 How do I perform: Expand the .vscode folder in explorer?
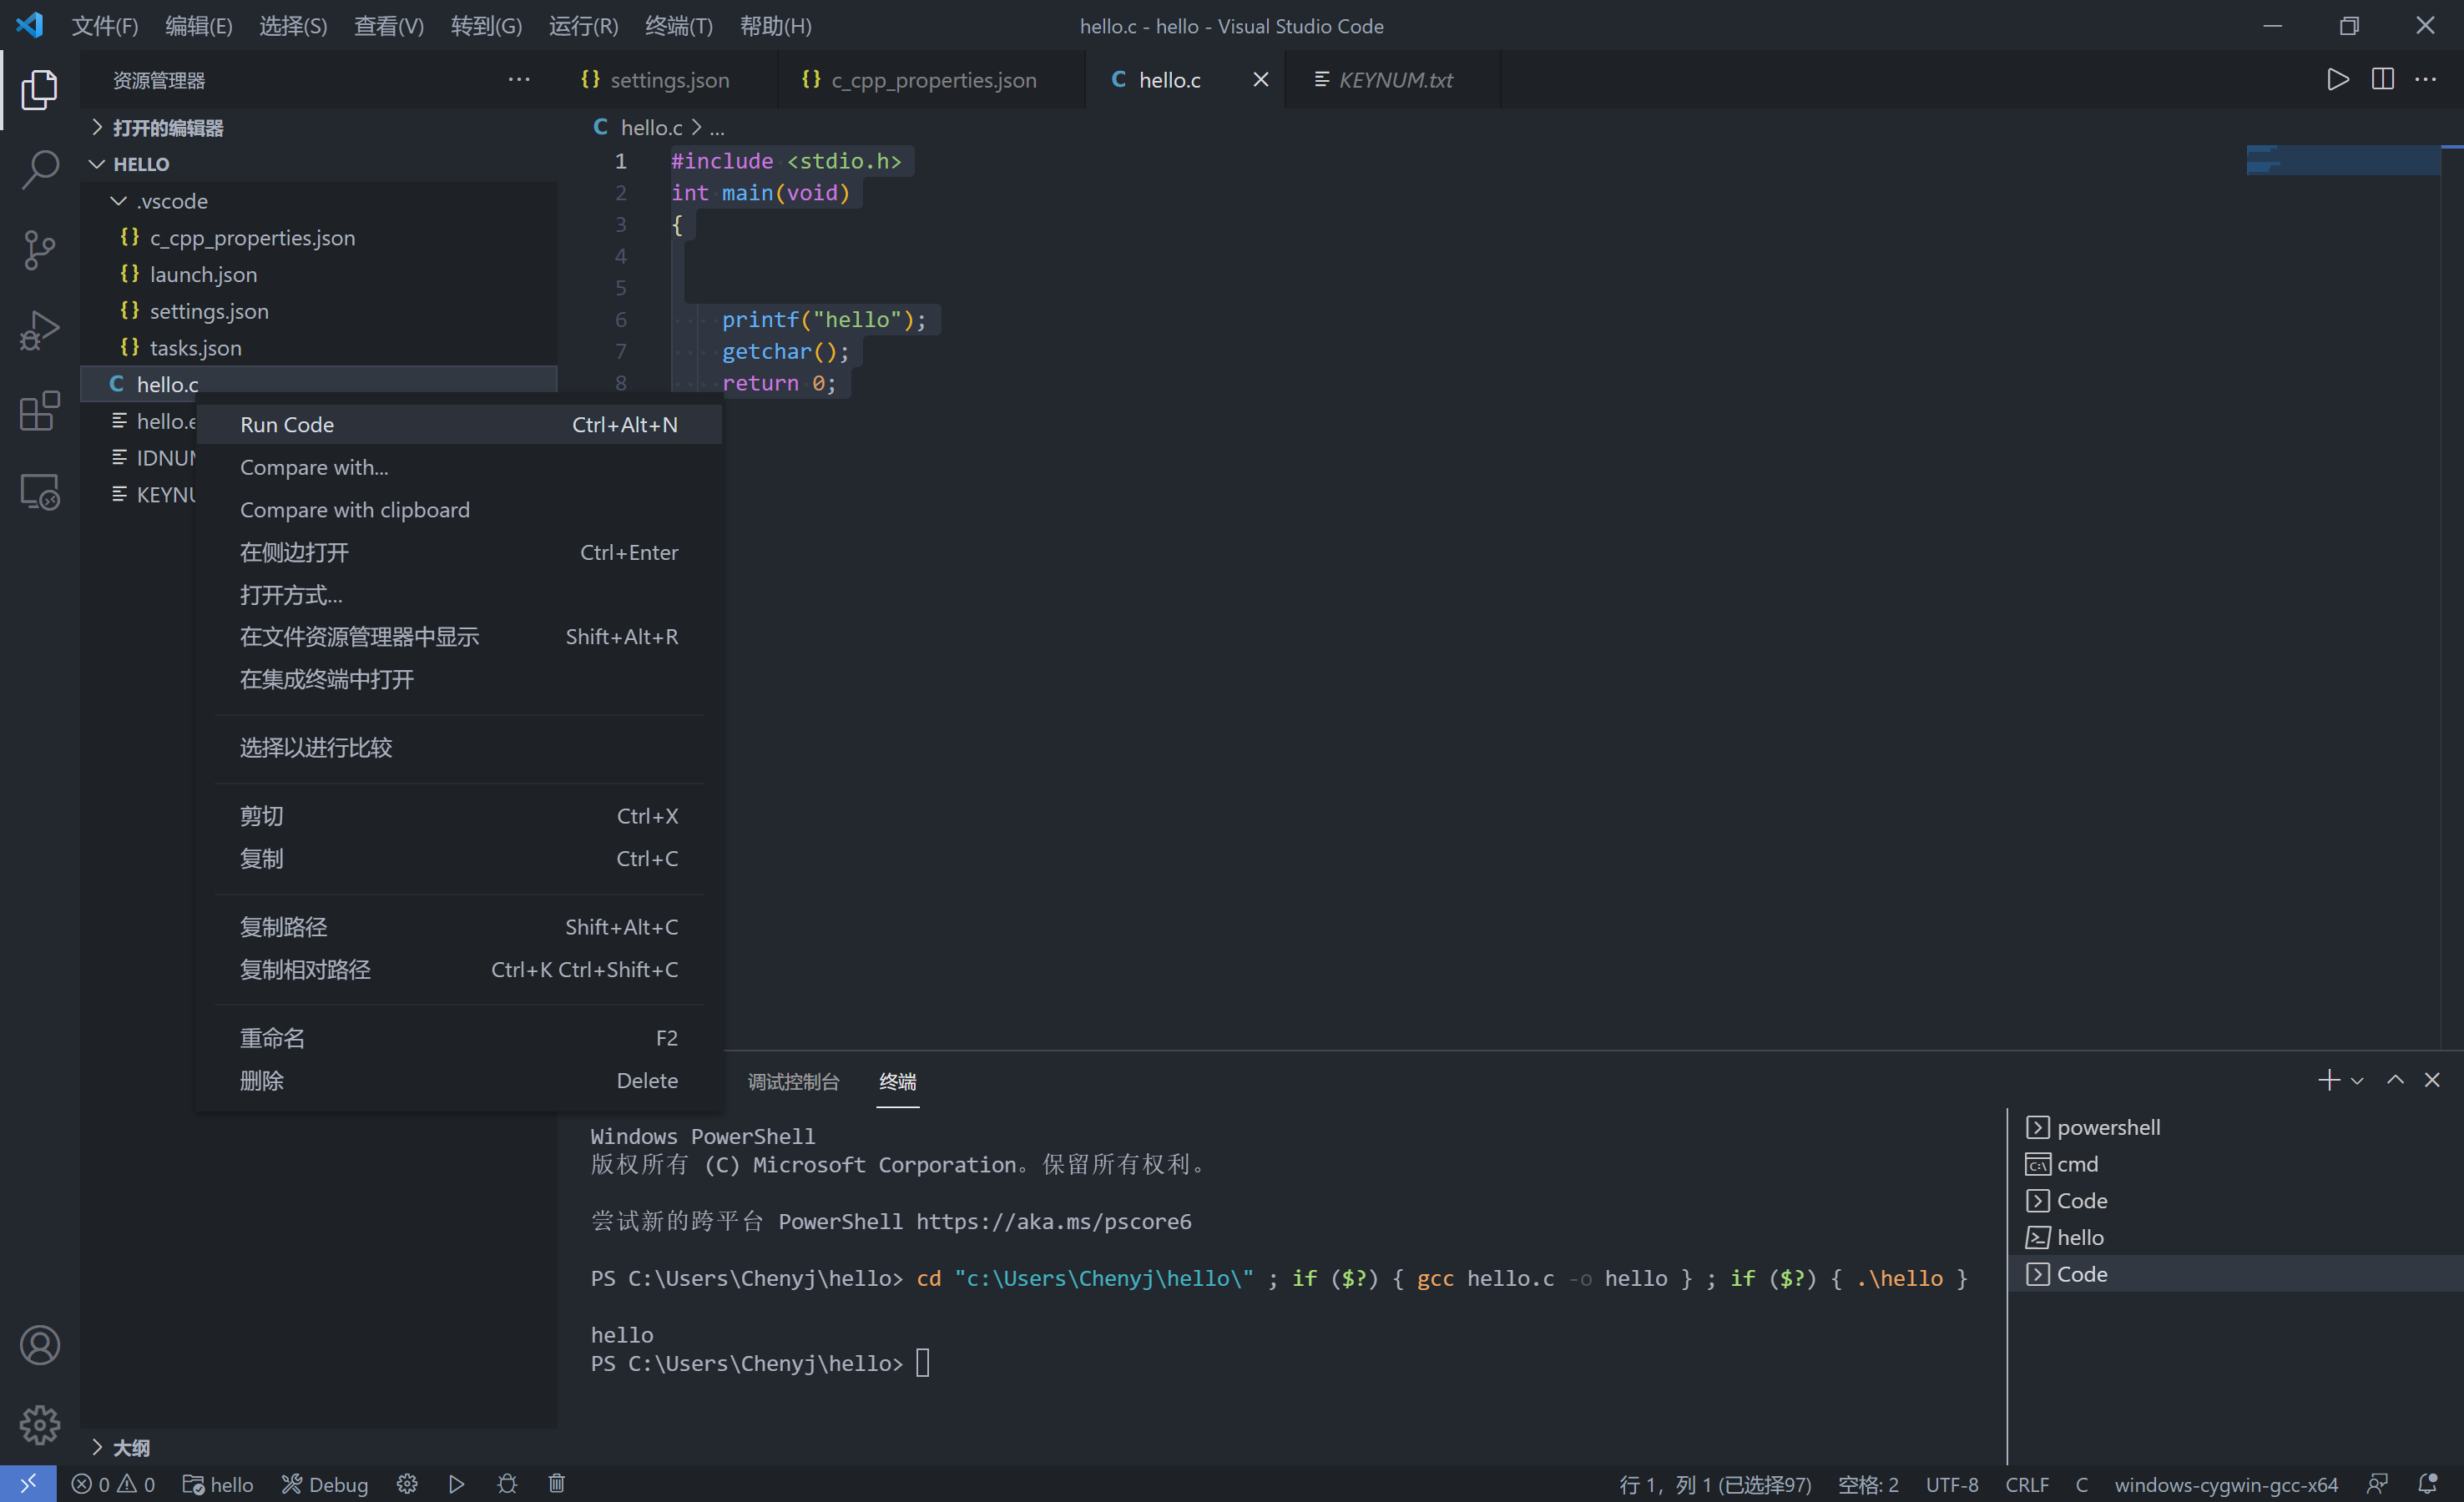(171, 199)
